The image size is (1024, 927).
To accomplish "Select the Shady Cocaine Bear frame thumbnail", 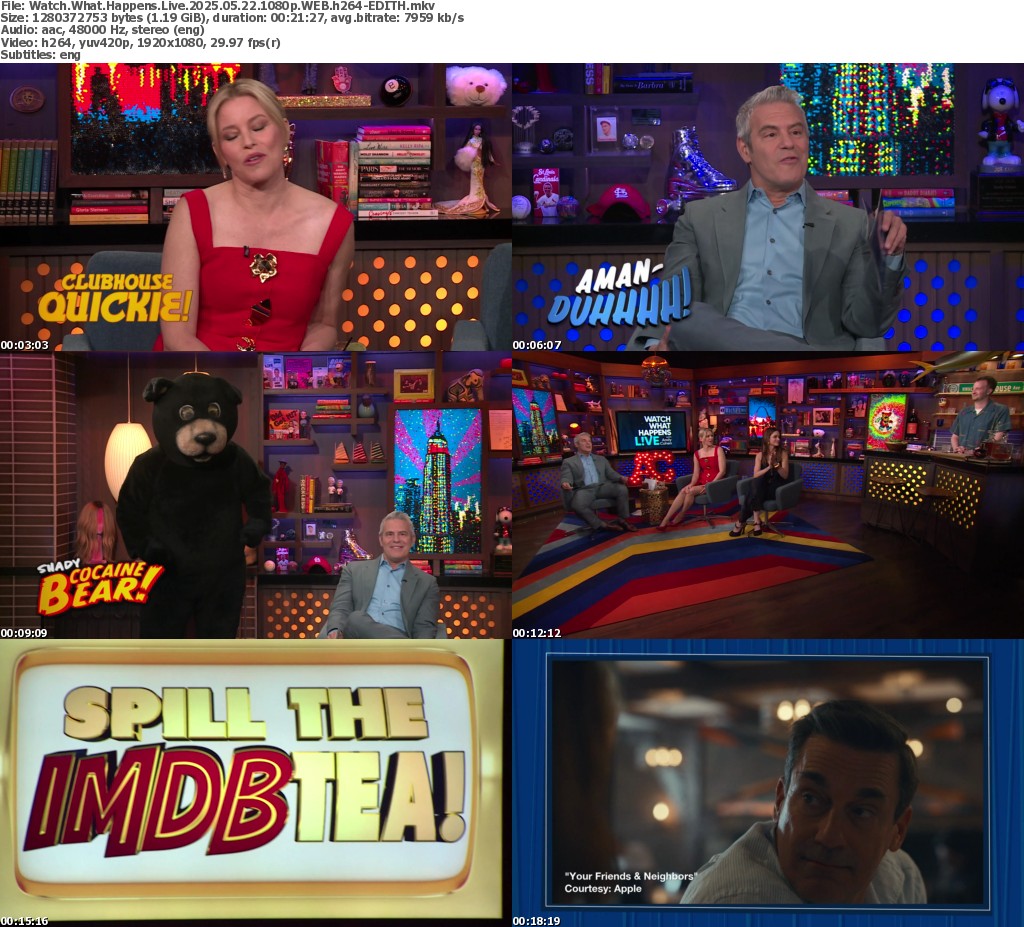I will click(256, 495).
